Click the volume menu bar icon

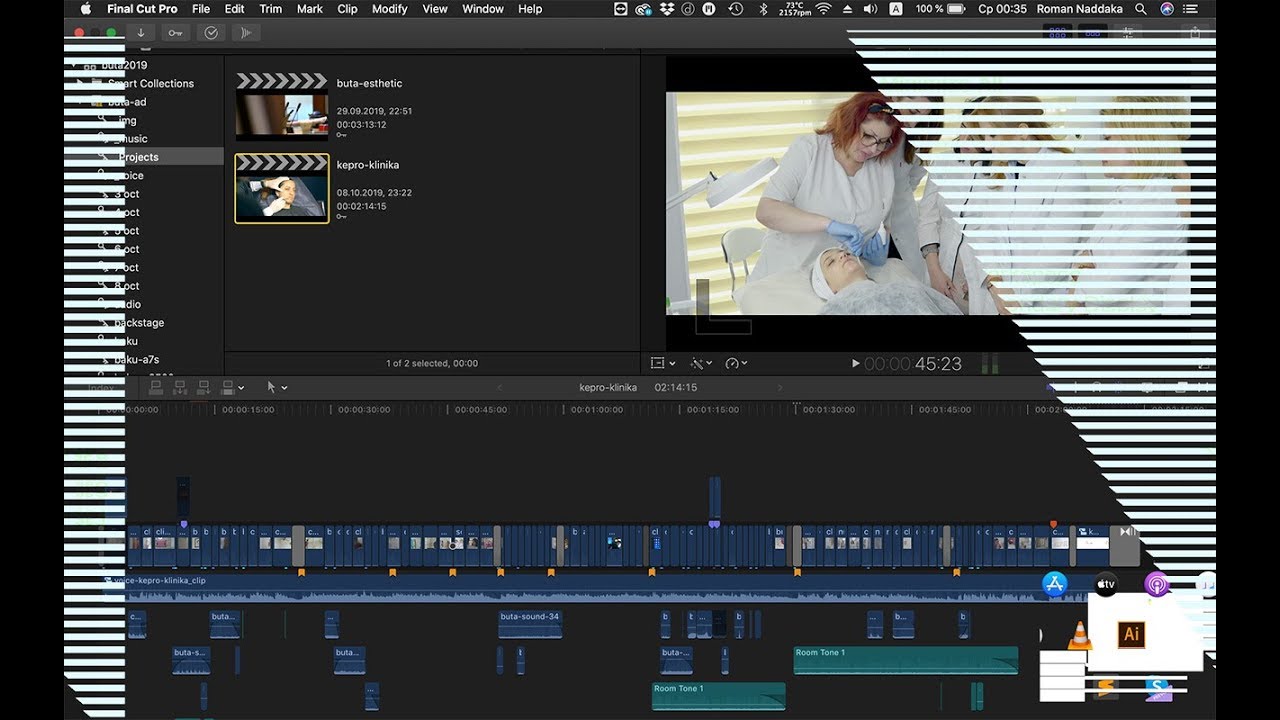pos(870,9)
